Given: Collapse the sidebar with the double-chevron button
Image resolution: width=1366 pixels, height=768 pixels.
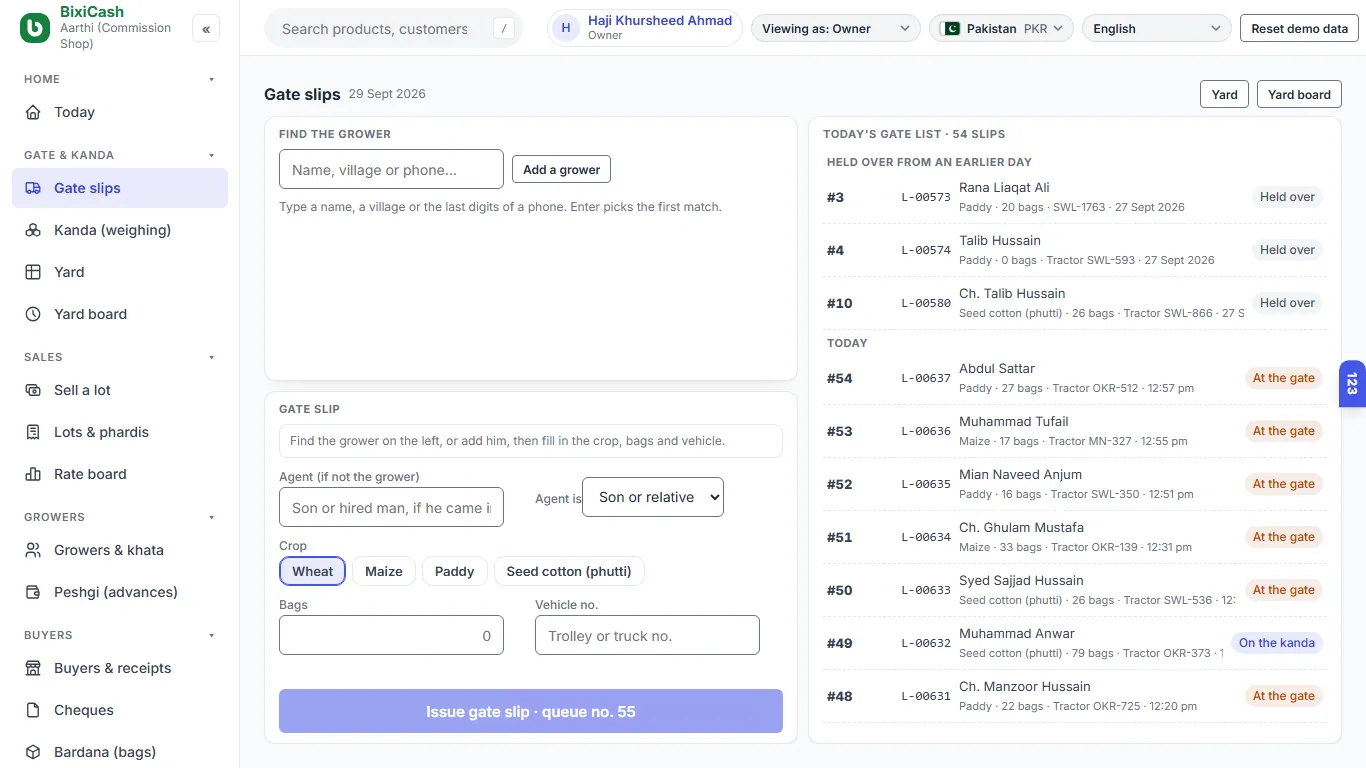Looking at the screenshot, I should coord(206,29).
